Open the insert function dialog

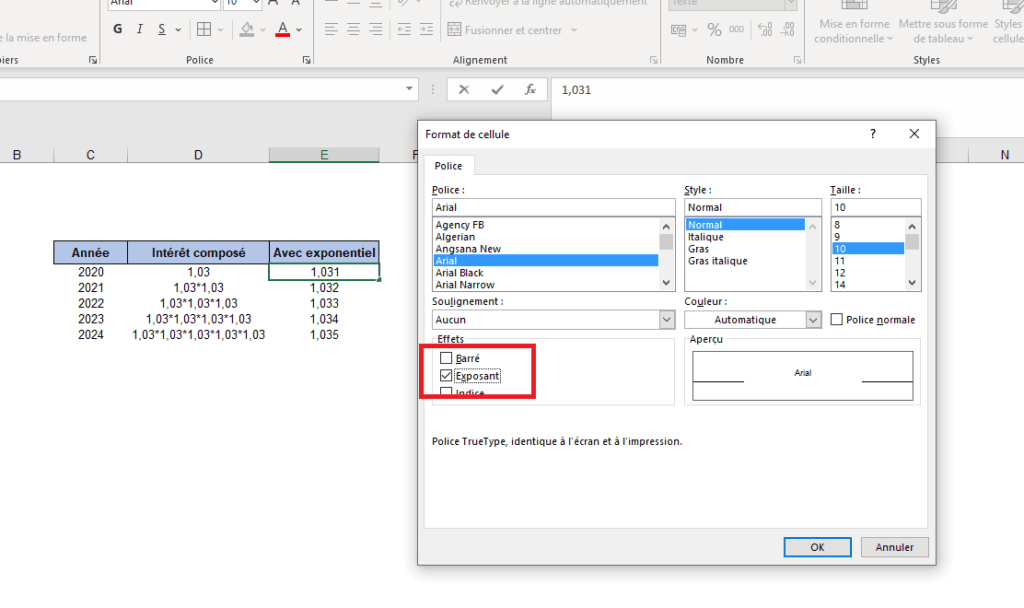coord(530,89)
